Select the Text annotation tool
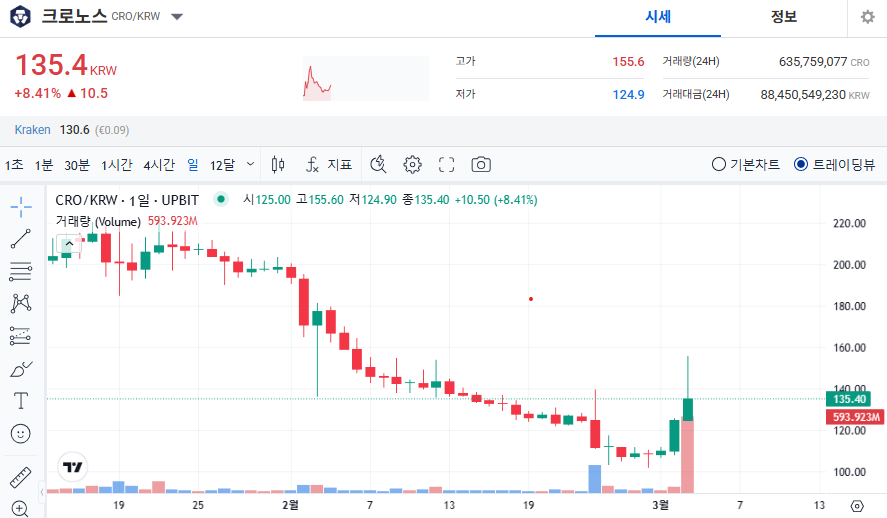This screenshot has height=518, width=887. (x=21, y=401)
